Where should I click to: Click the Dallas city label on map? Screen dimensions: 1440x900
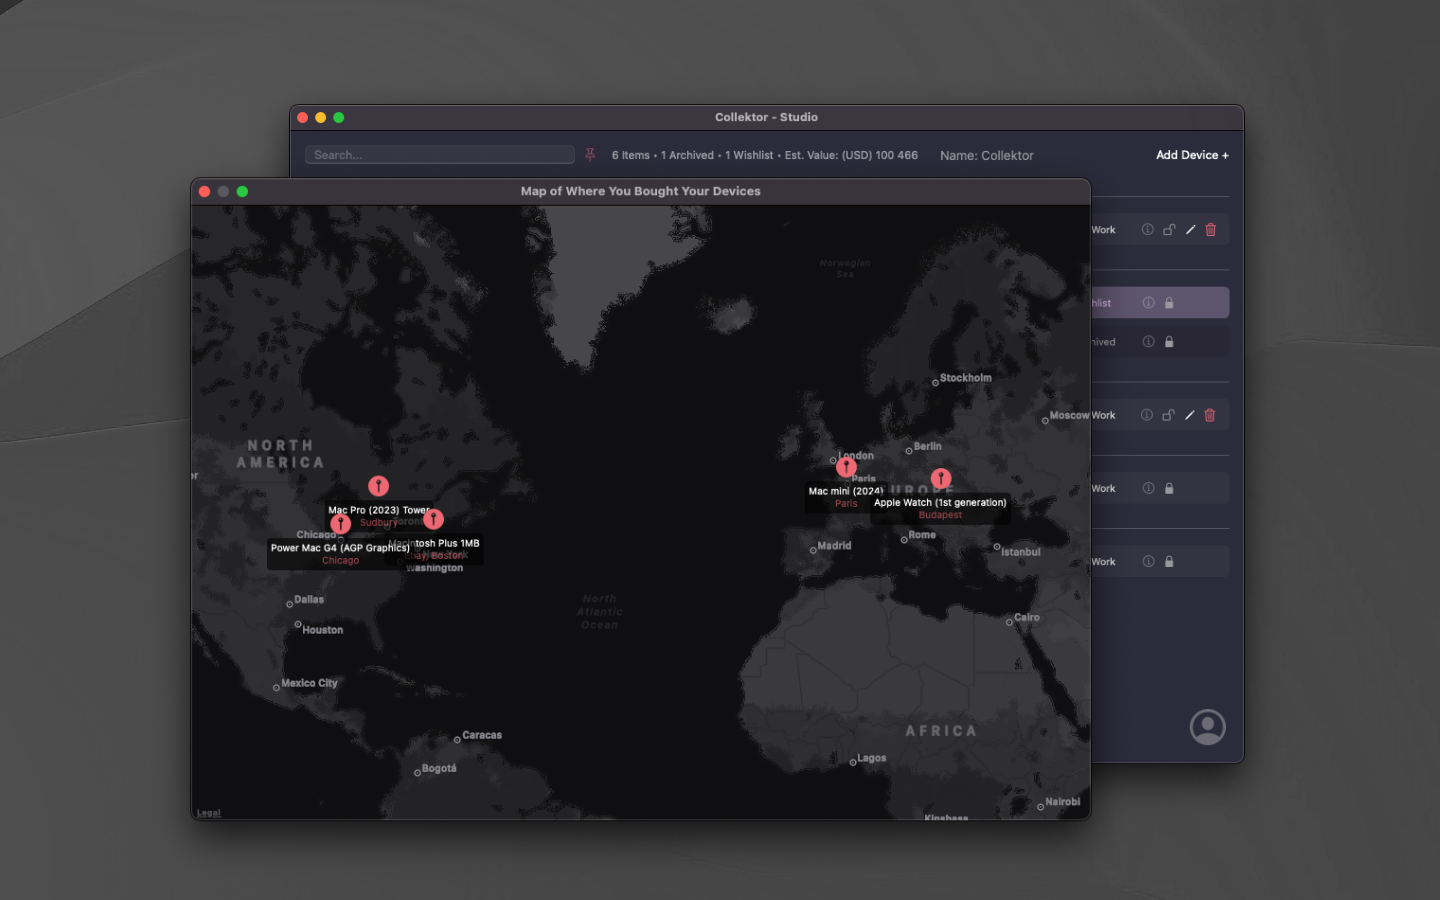tap(309, 600)
